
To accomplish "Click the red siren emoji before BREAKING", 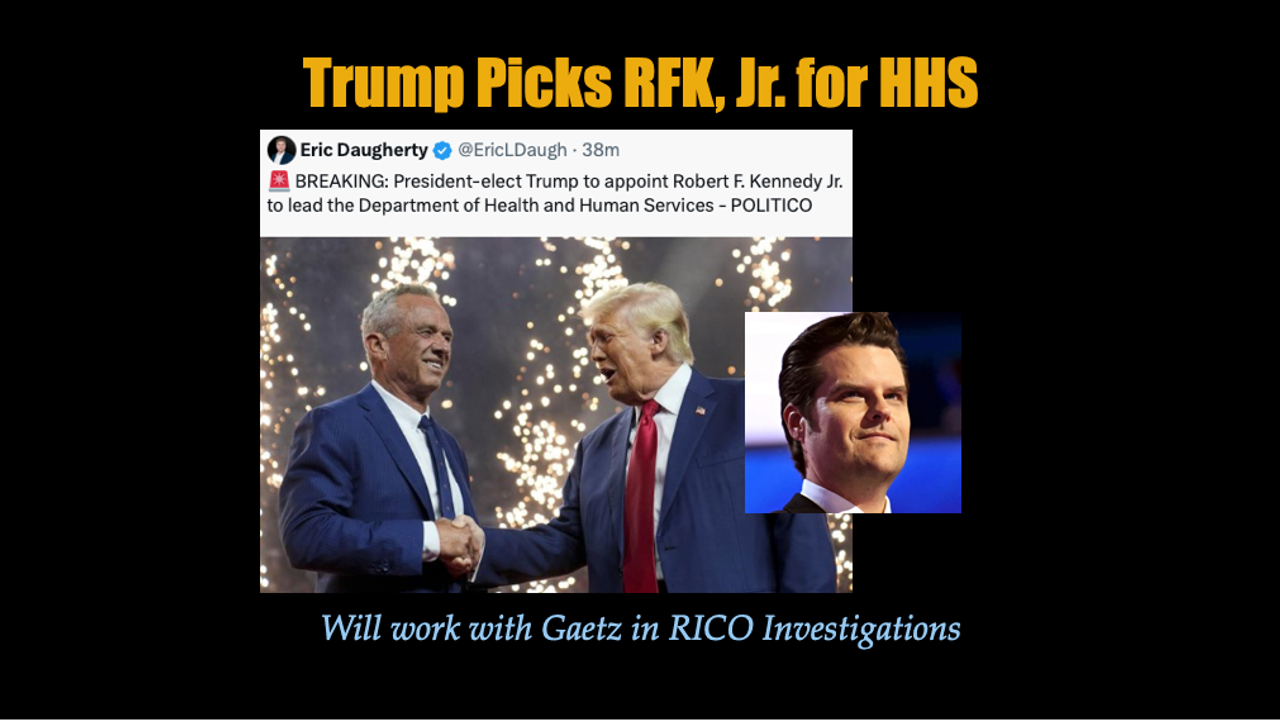I will (279, 181).
